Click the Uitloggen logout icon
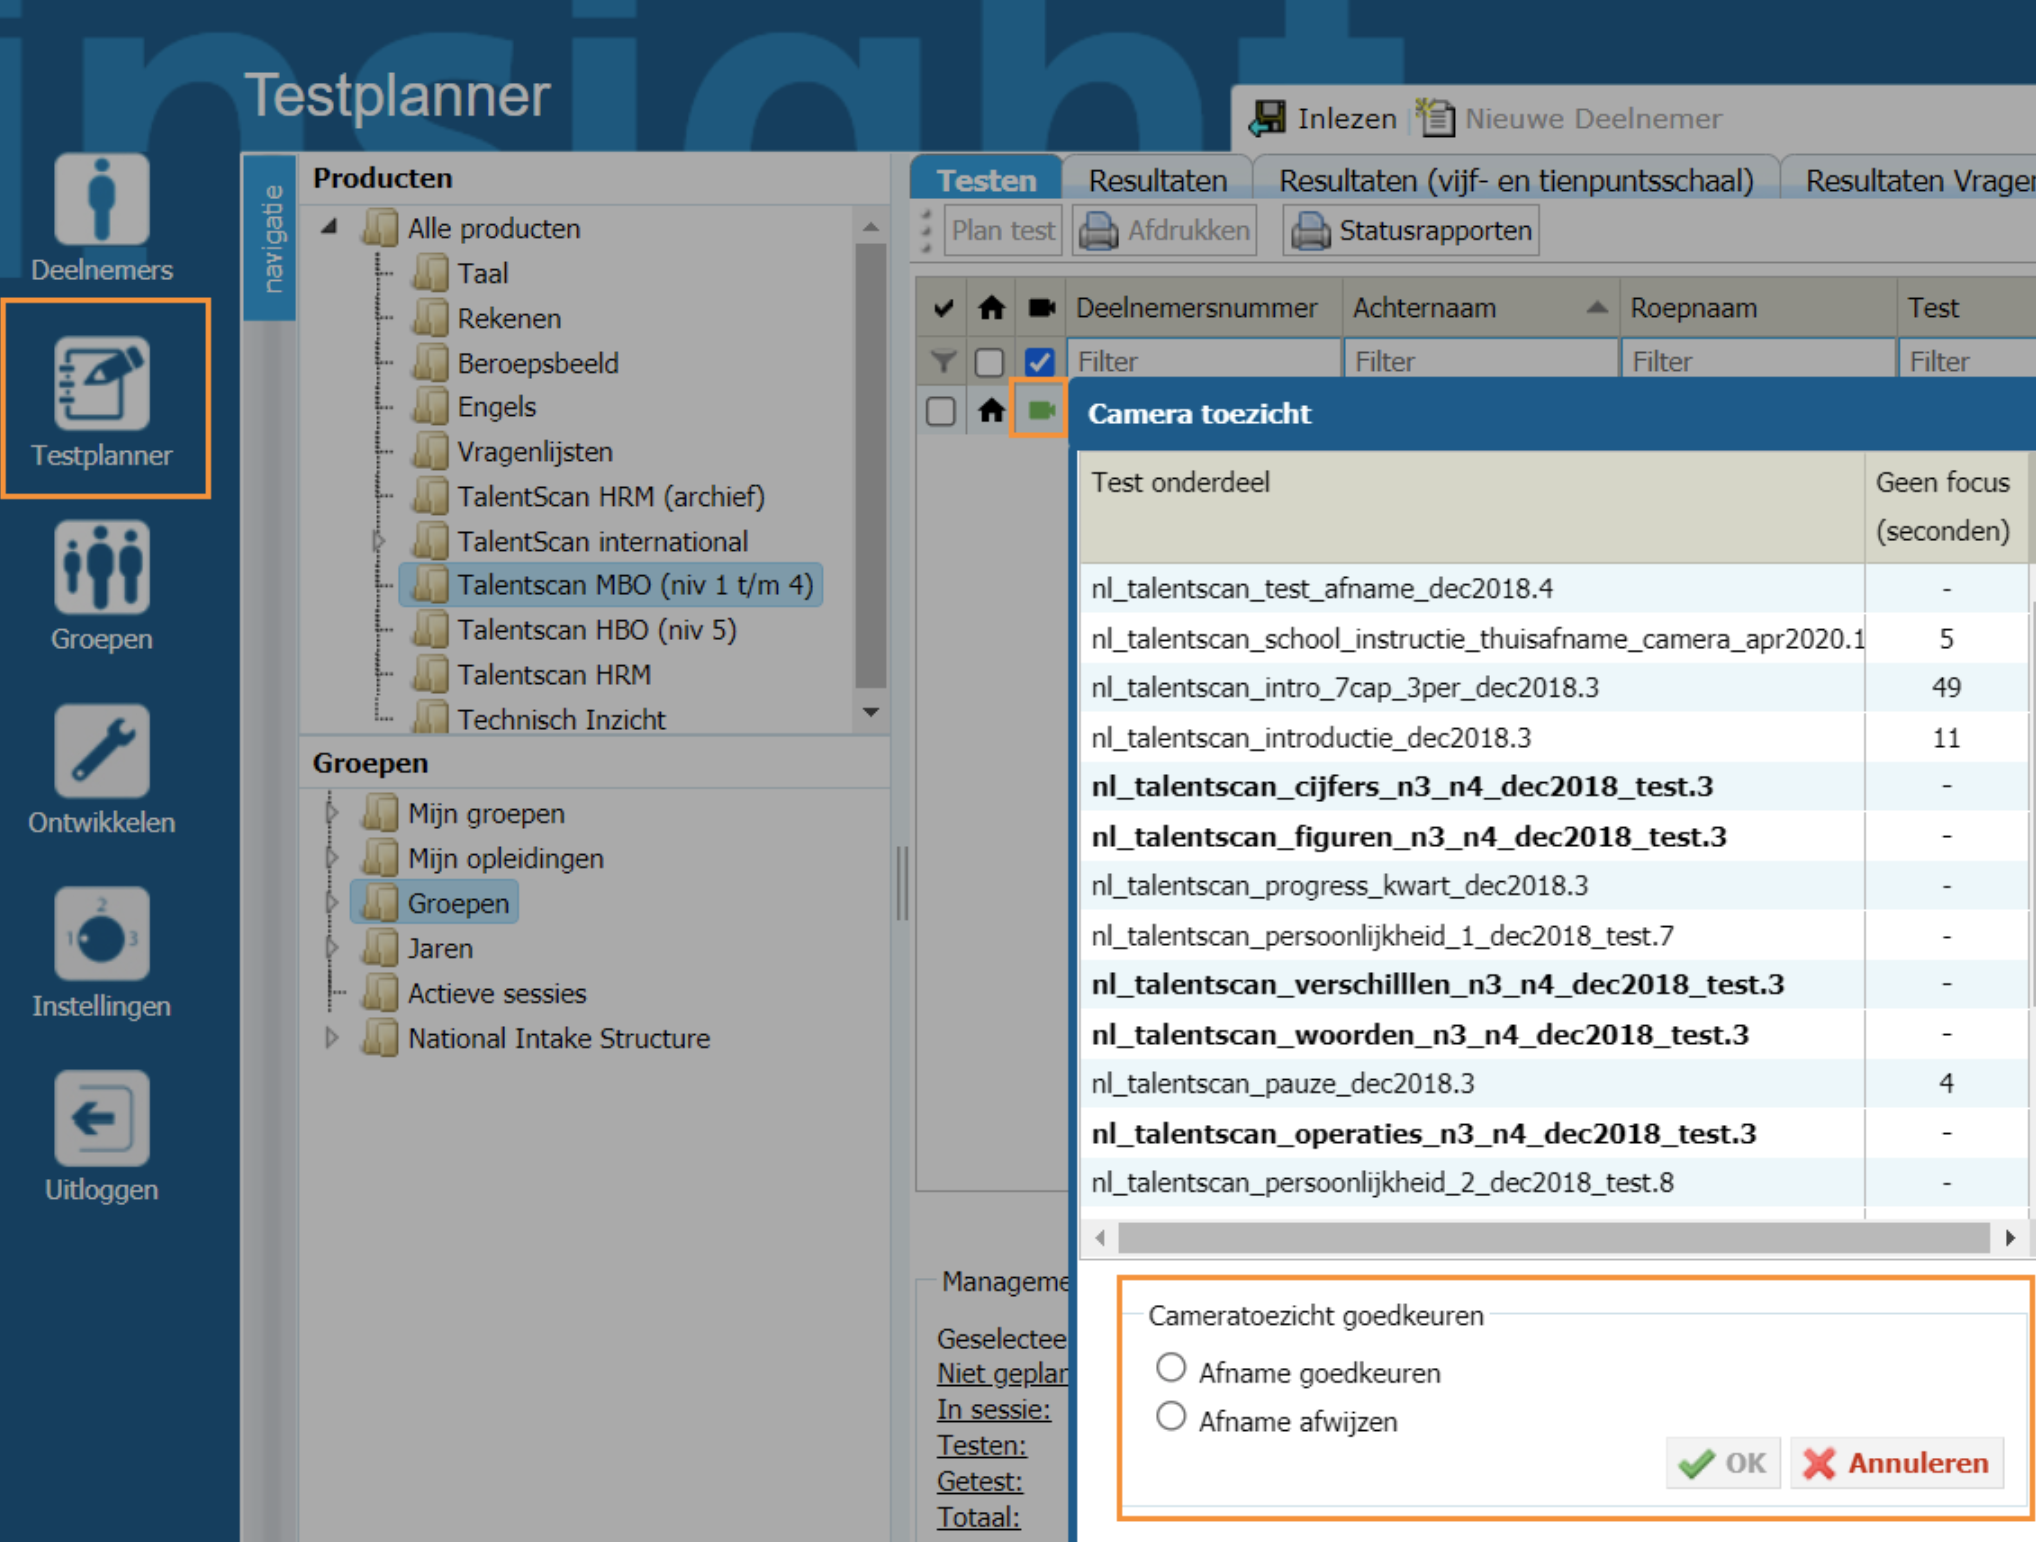The width and height of the screenshot is (2036, 1542). coord(101,1118)
